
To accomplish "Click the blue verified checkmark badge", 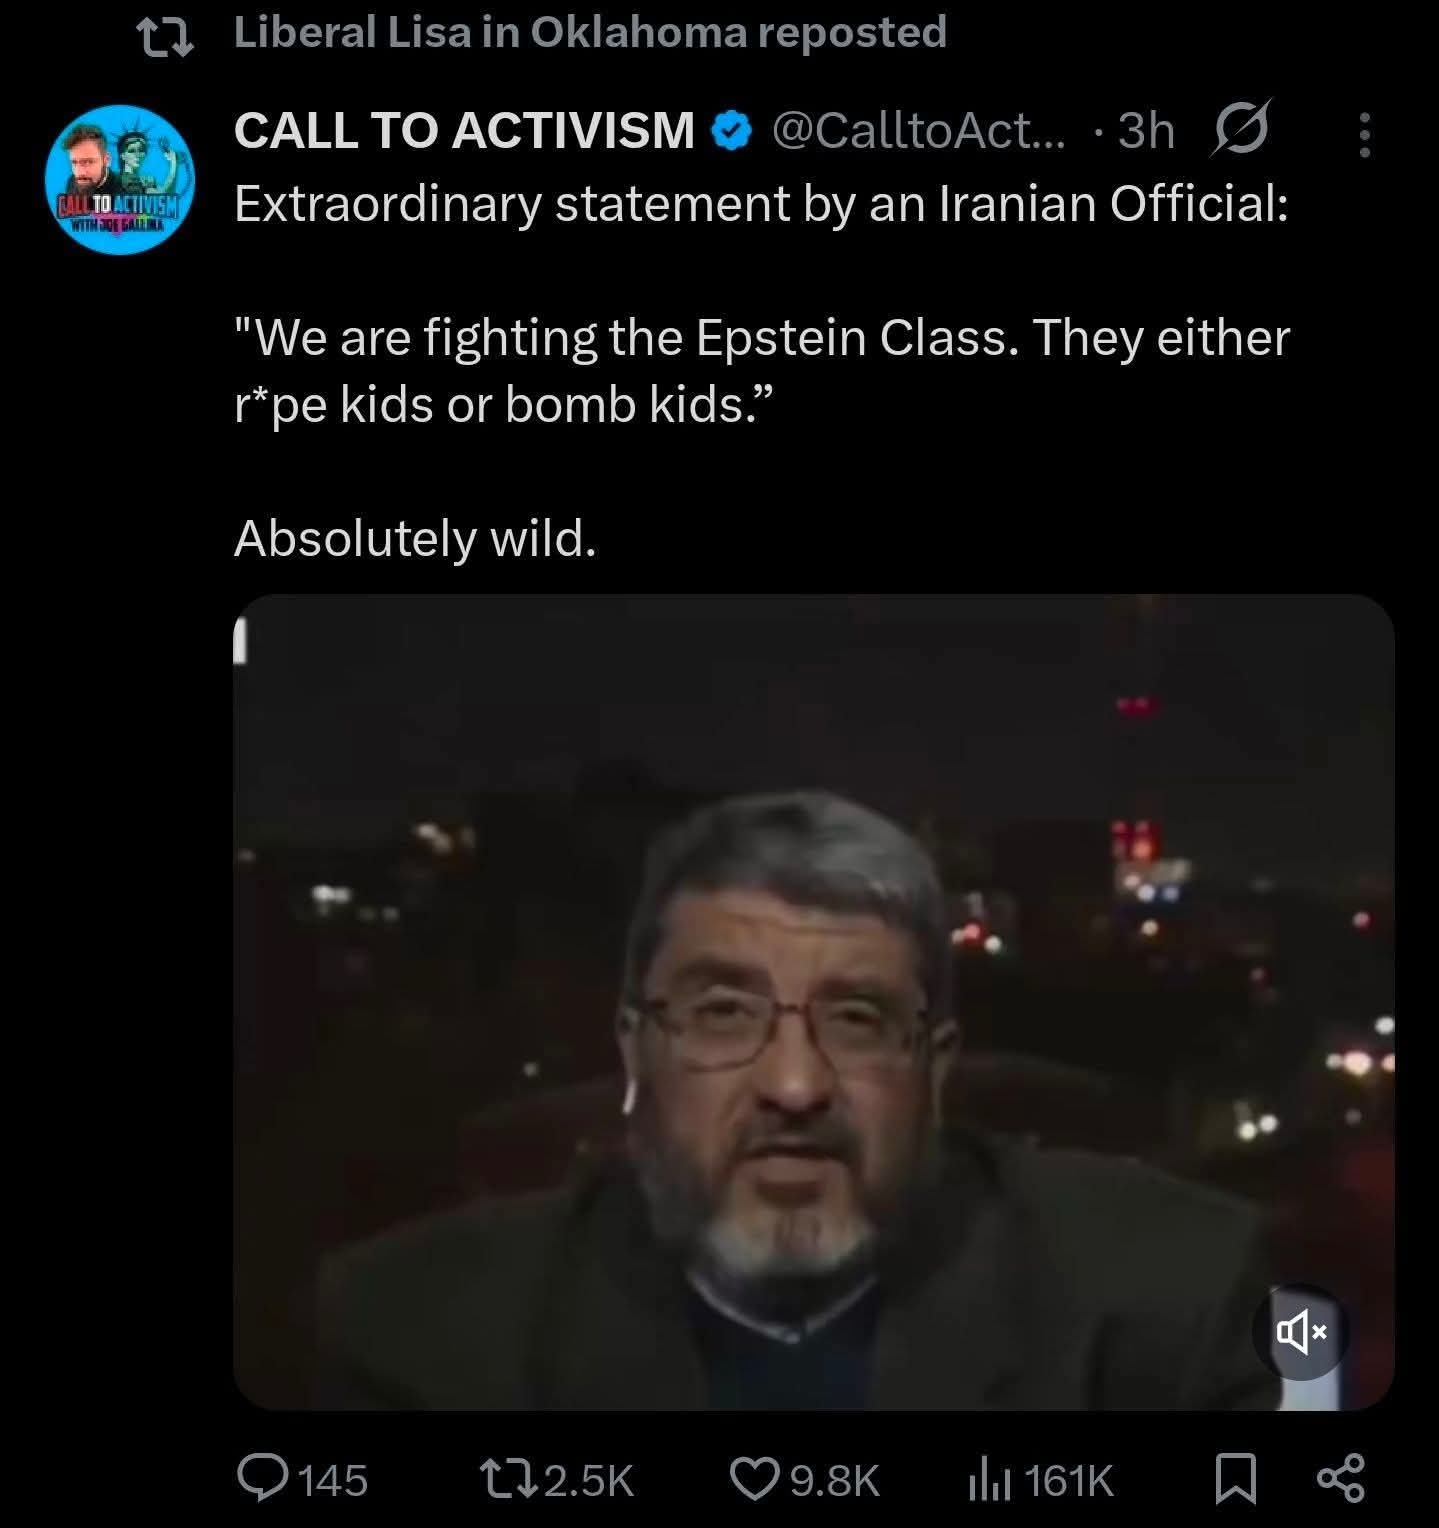I will tap(731, 130).
